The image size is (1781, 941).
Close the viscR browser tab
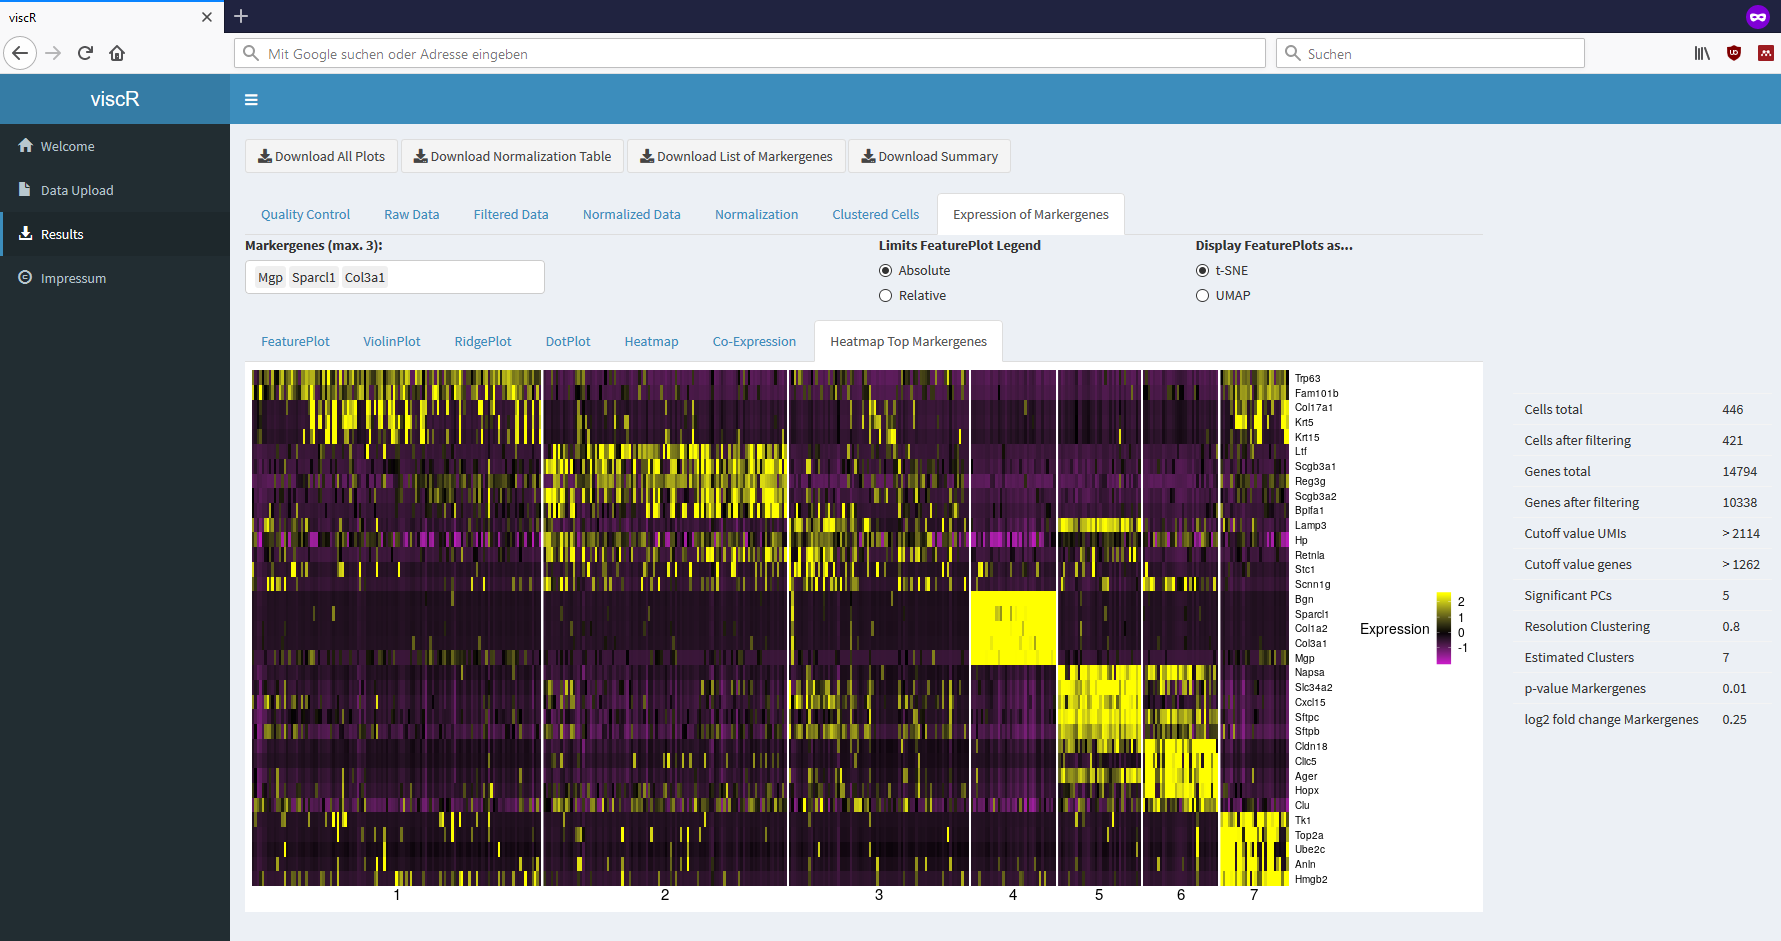[x=207, y=17]
